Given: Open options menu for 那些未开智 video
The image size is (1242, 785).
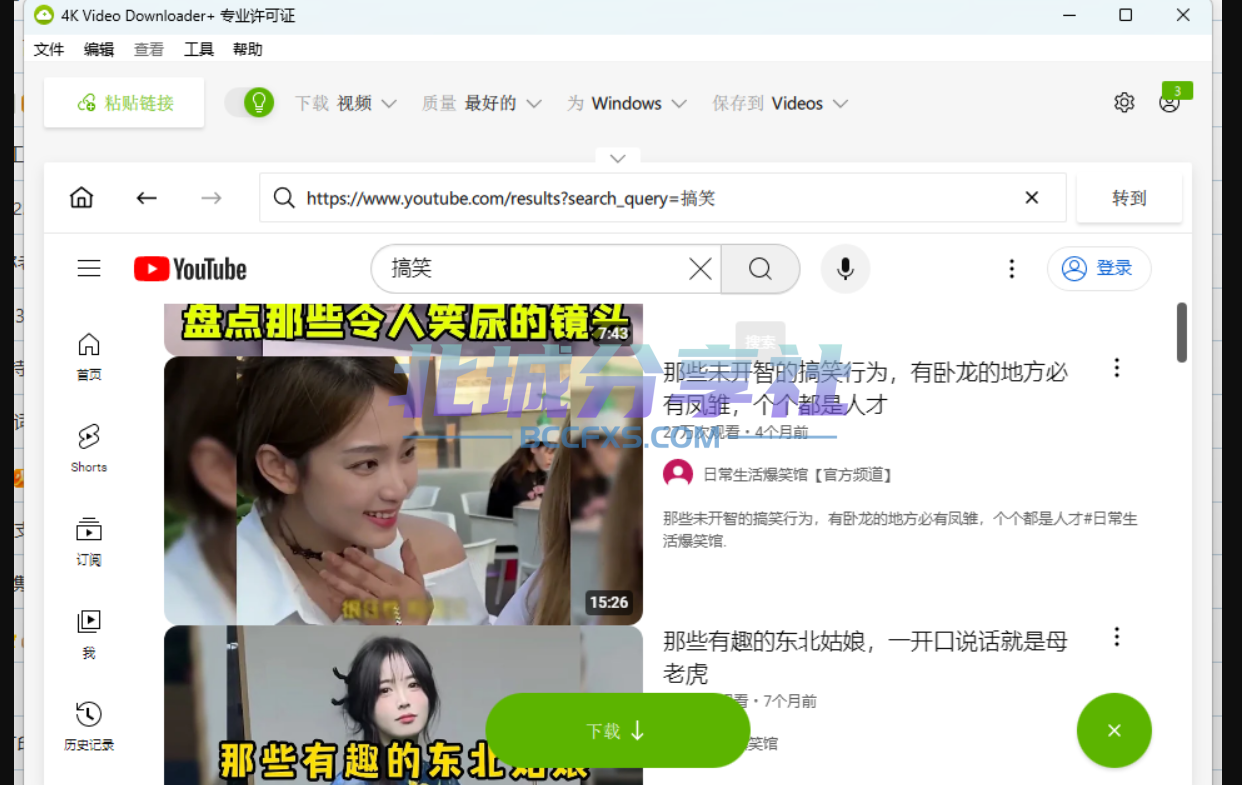Looking at the screenshot, I should tap(1117, 368).
